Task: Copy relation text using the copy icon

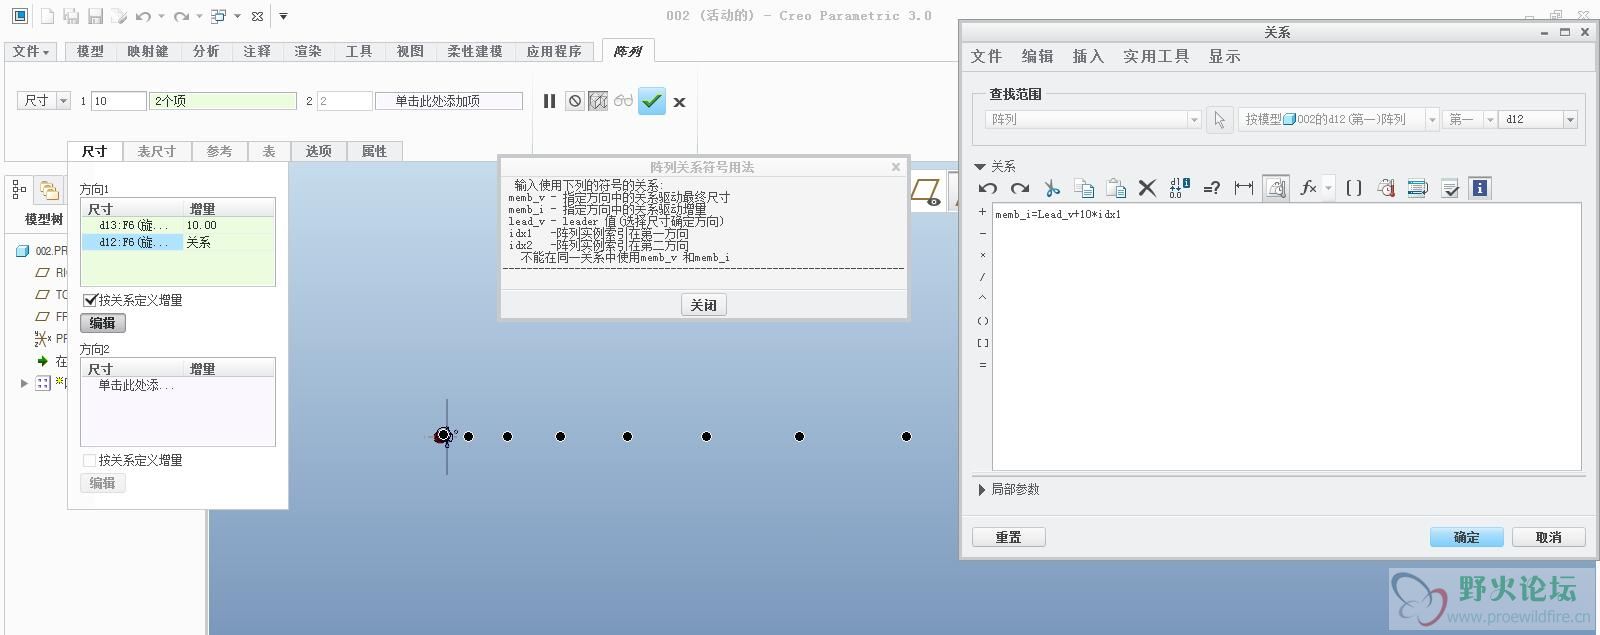Action: point(1084,188)
